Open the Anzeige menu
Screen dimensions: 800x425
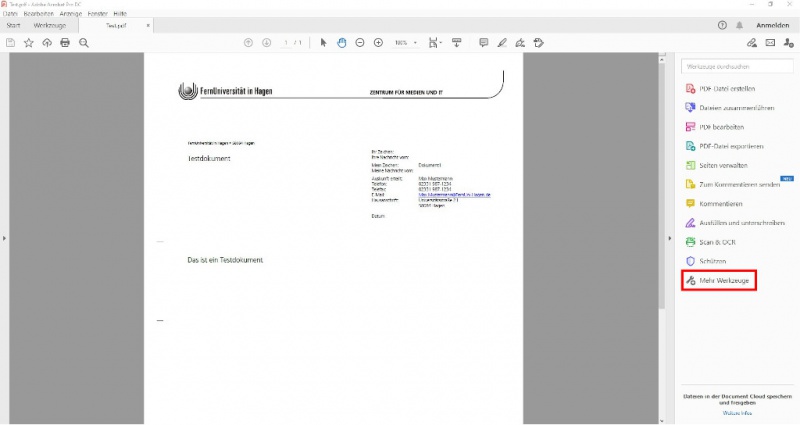tap(71, 14)
